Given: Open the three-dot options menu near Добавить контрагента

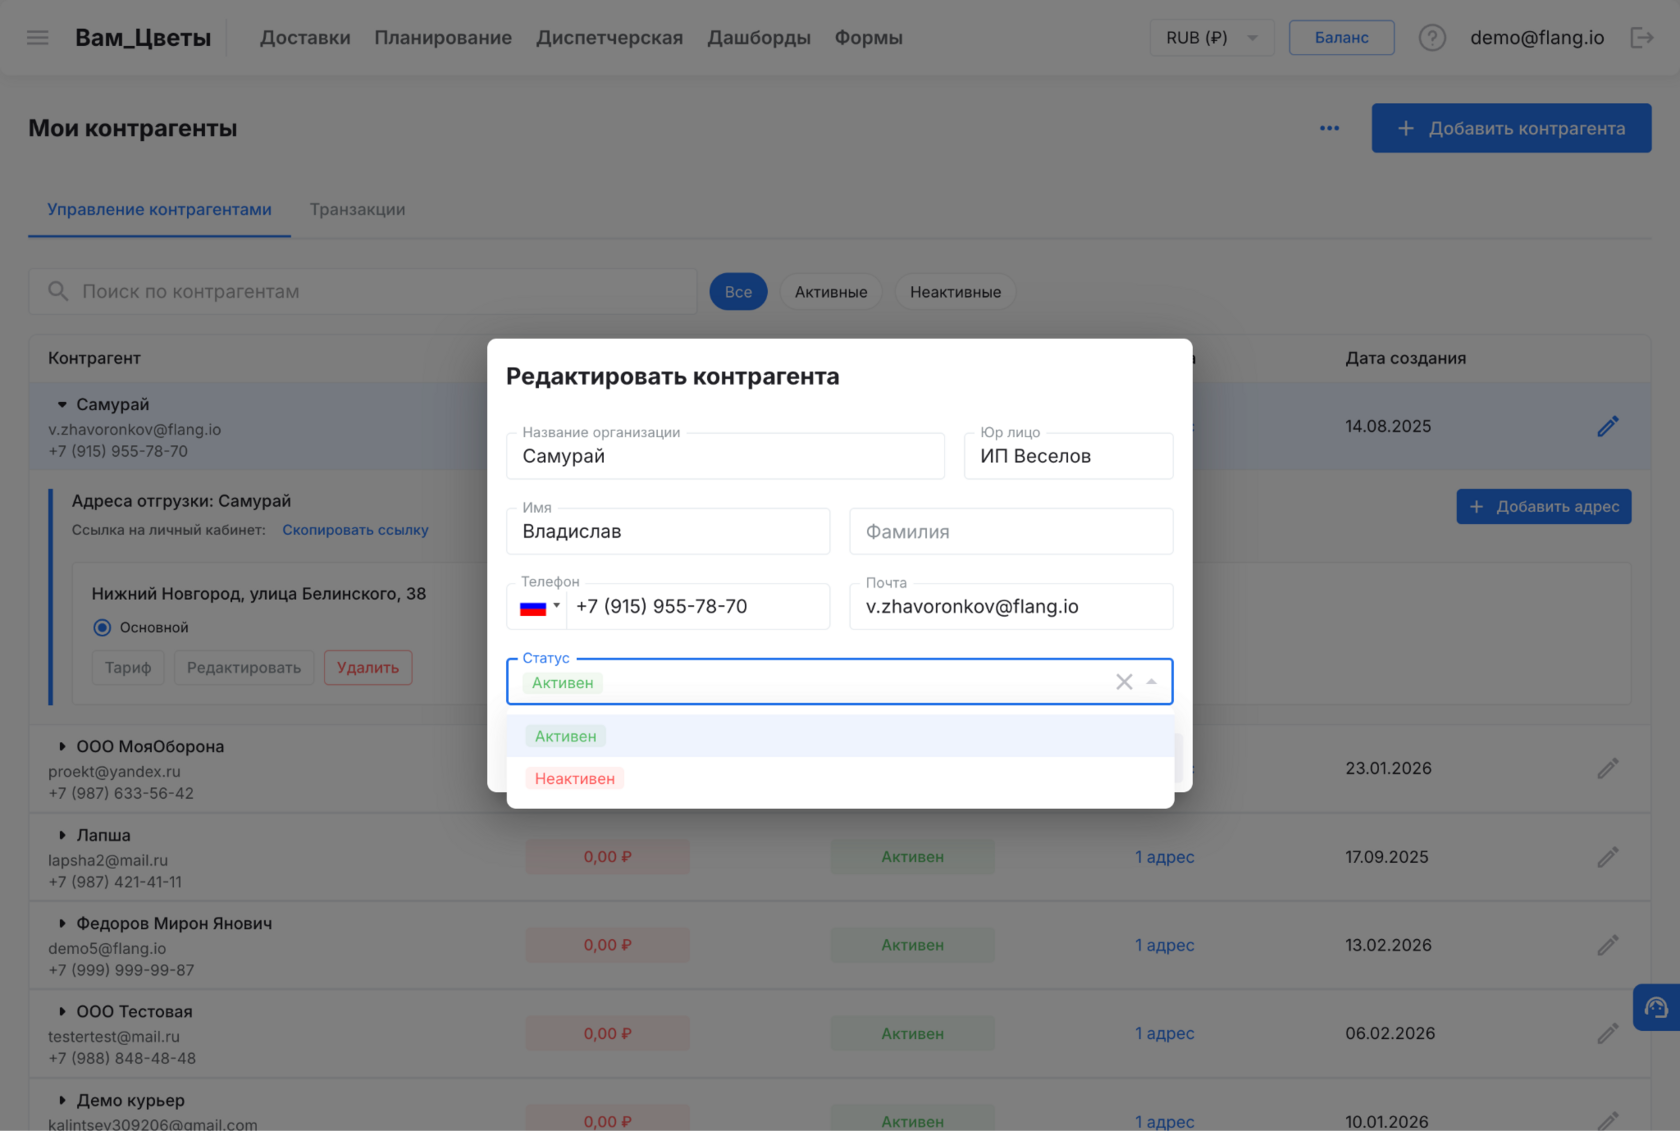Looking at the screenshot, I should pos(1329,128).
